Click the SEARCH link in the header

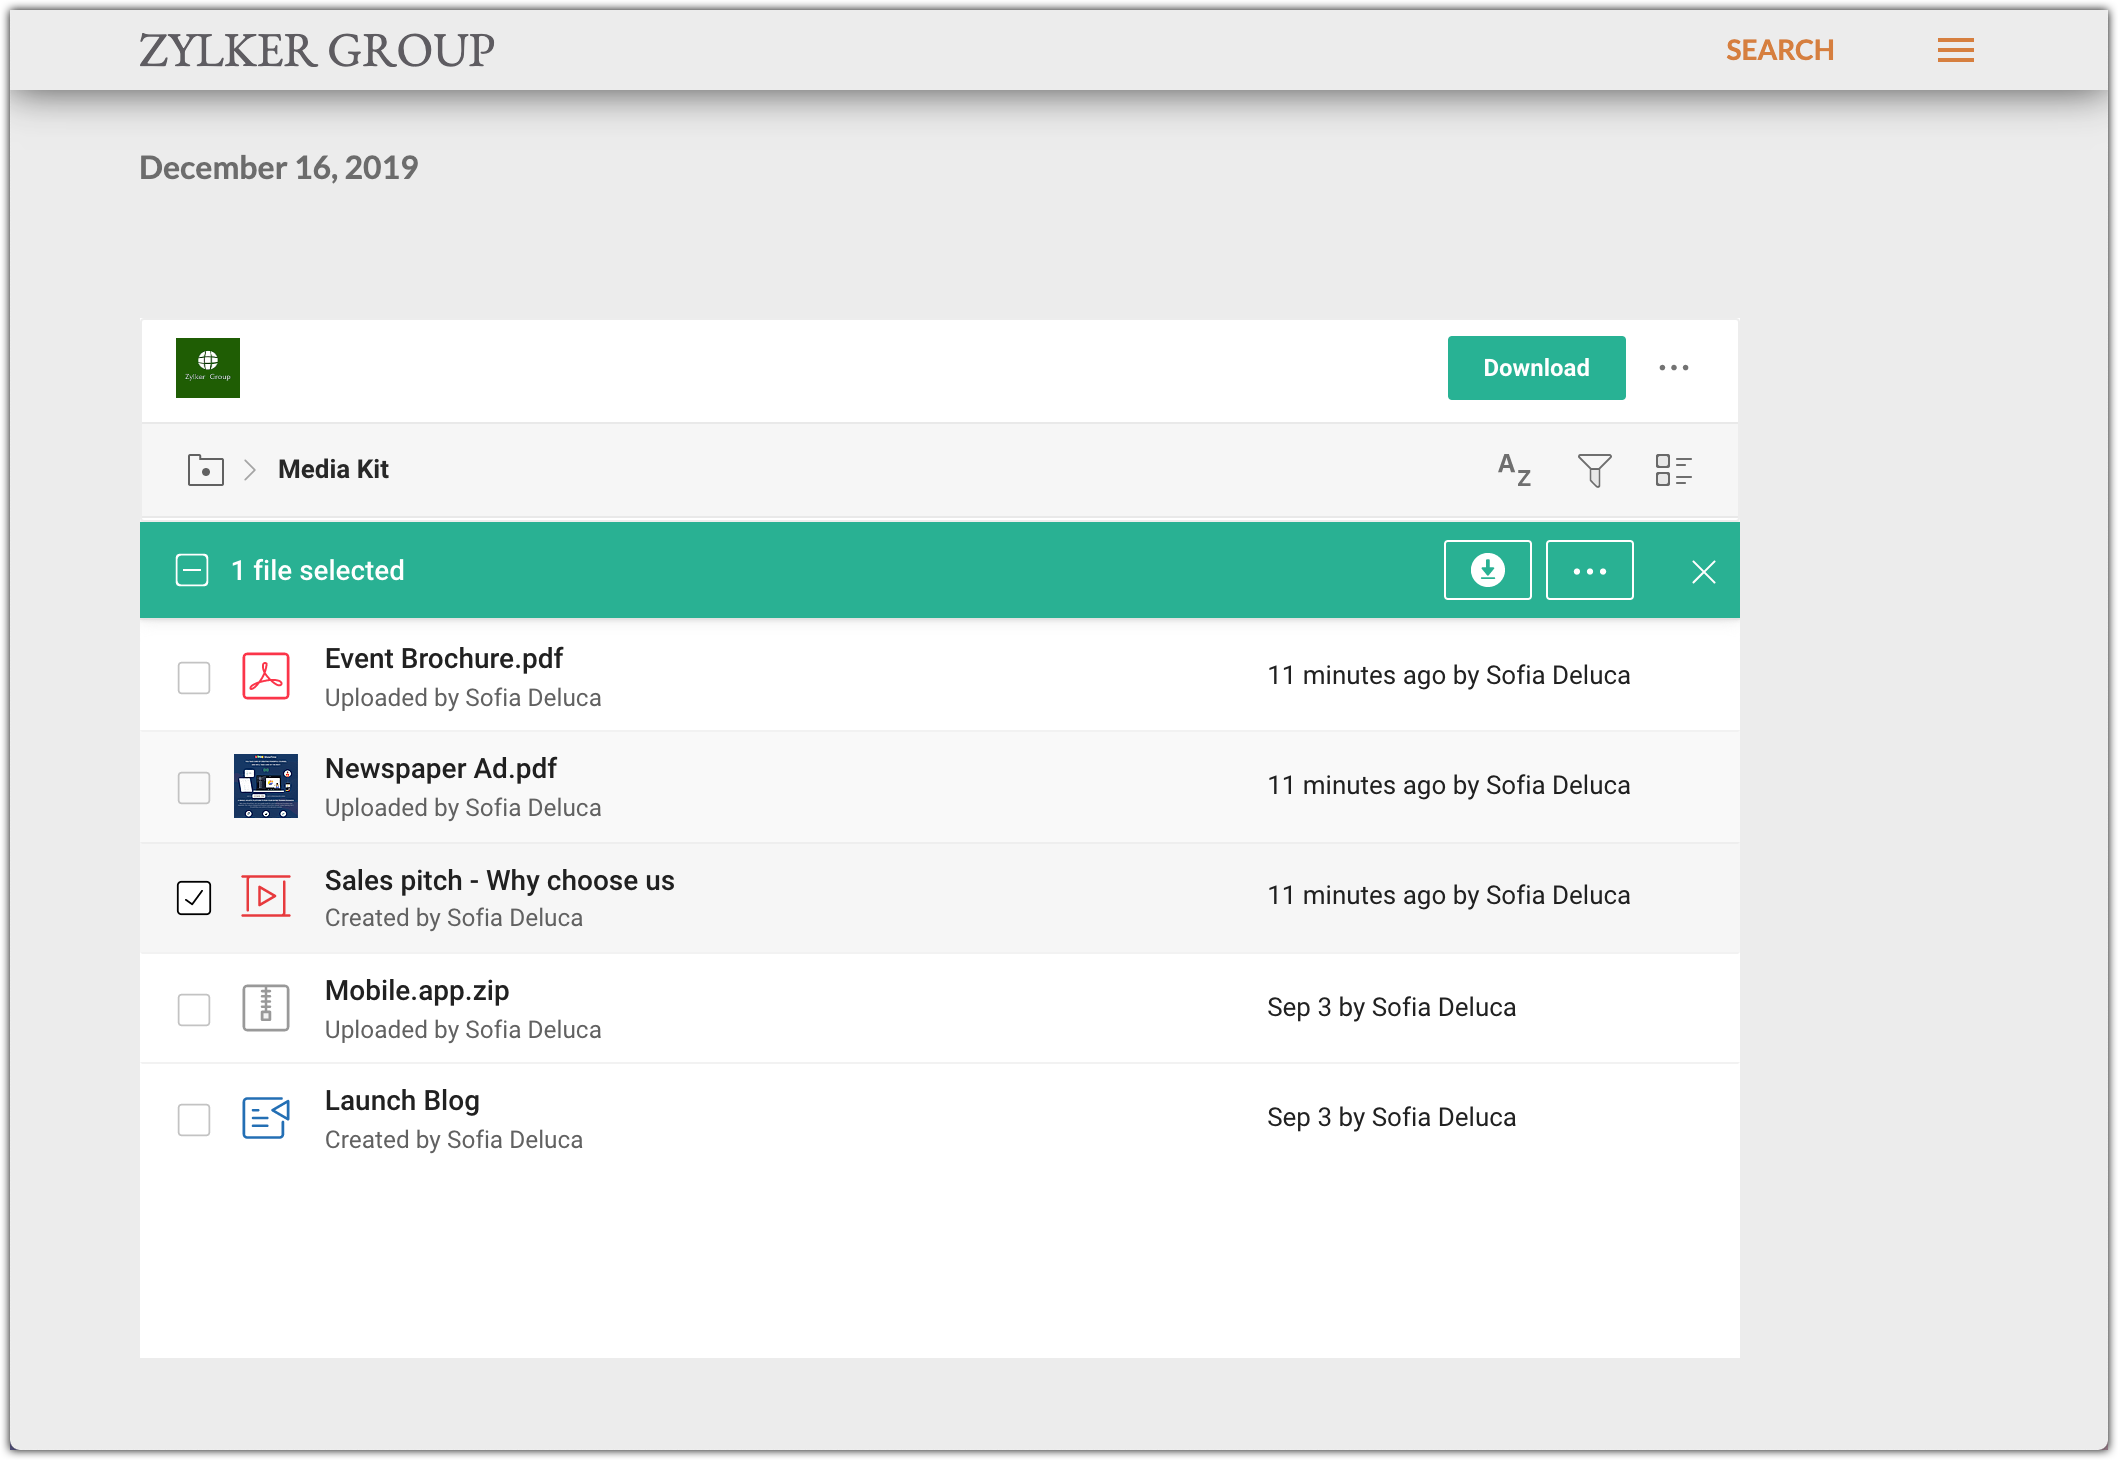1779,50
